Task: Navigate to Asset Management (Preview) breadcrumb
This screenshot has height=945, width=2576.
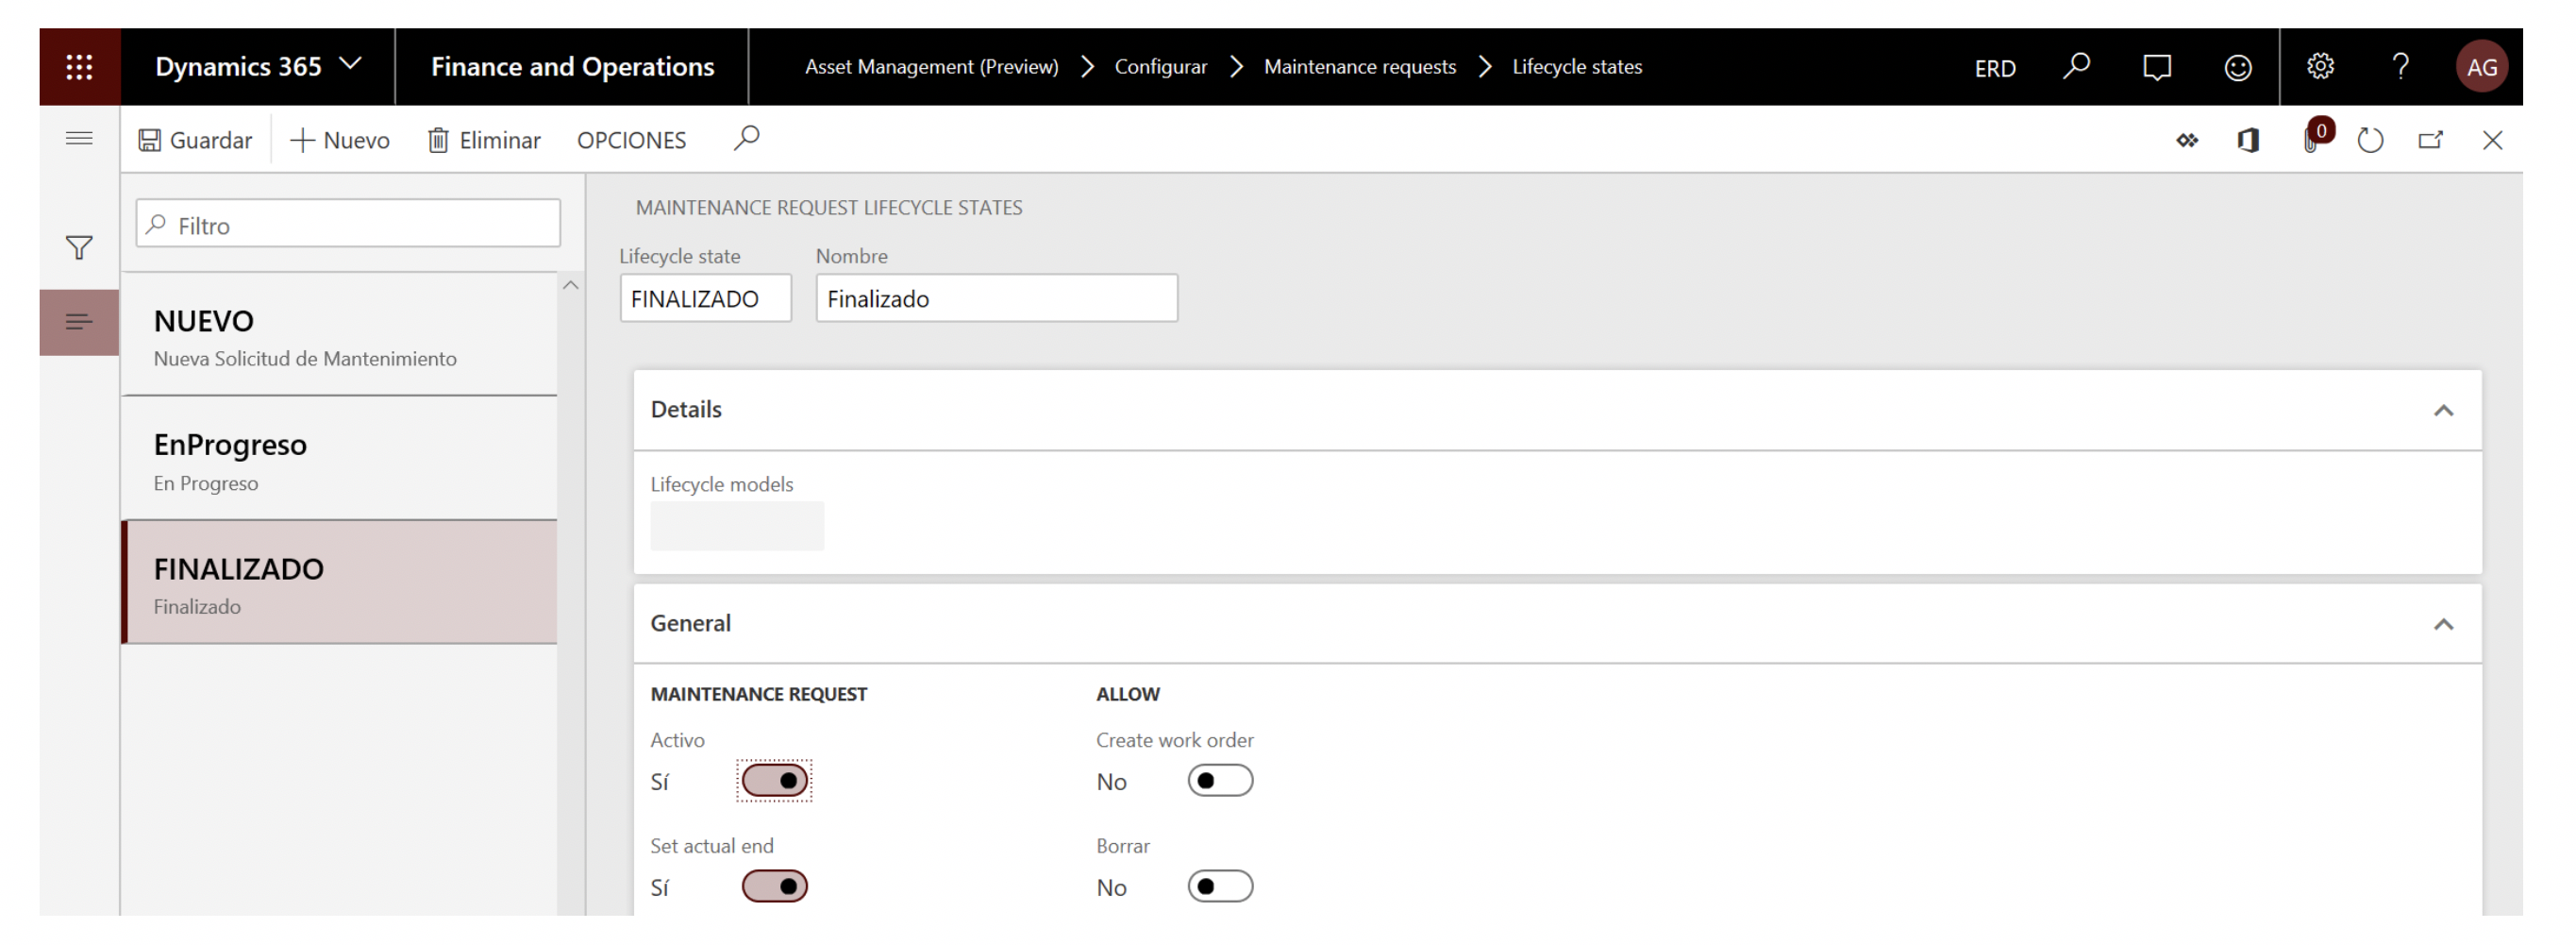Action: (931, 67)
